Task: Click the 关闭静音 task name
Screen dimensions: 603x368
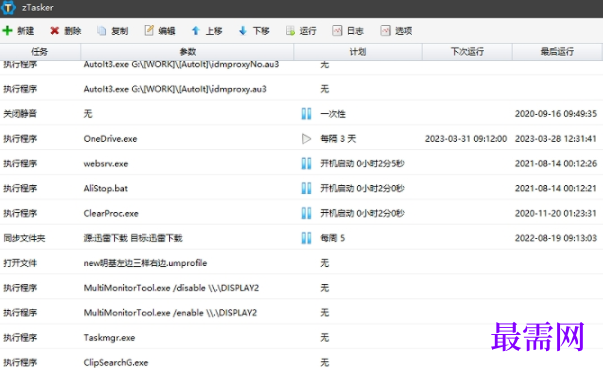Action: pyautogui.click(x=20, y=114)
